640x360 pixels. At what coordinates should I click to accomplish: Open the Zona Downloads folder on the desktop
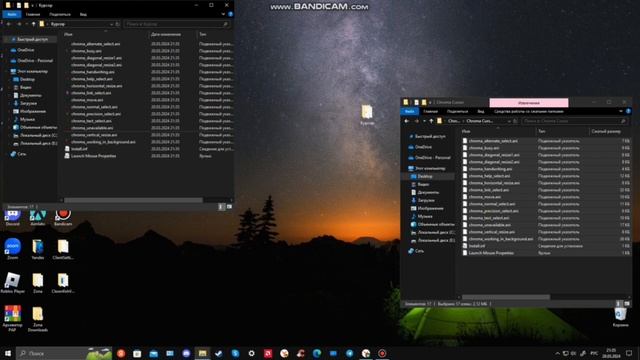click(38, 319)
